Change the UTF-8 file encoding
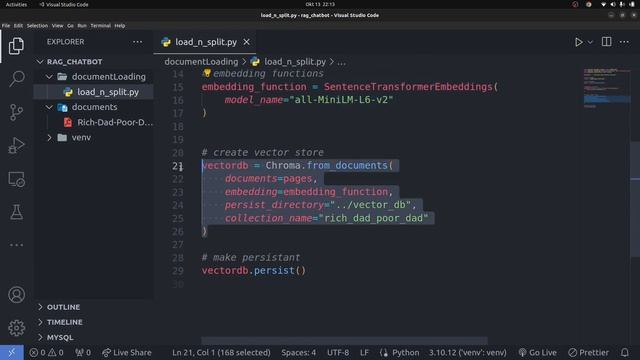The image size is (640, 360). [338, 352]
